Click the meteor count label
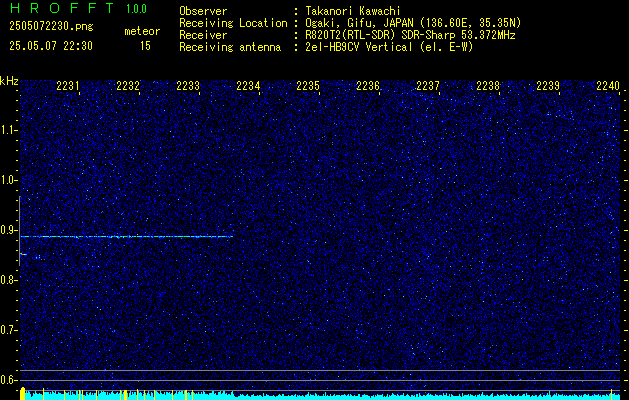Image resolution: width=629 pixels, height=400 pixels. click(142, 31)
